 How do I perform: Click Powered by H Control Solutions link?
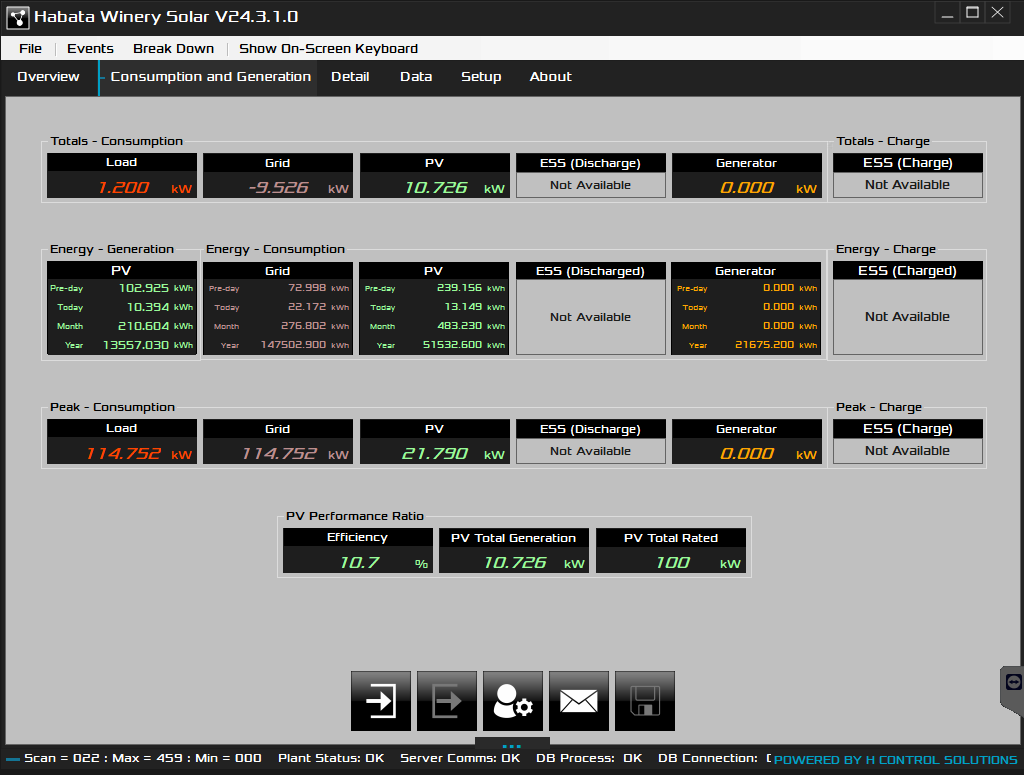pos(895,759)
